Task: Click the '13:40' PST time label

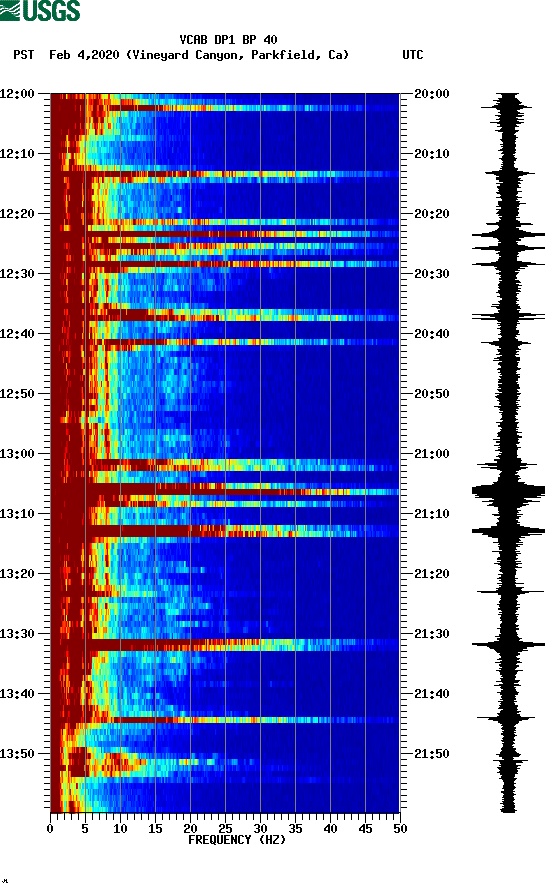Action: click(18, 693)
